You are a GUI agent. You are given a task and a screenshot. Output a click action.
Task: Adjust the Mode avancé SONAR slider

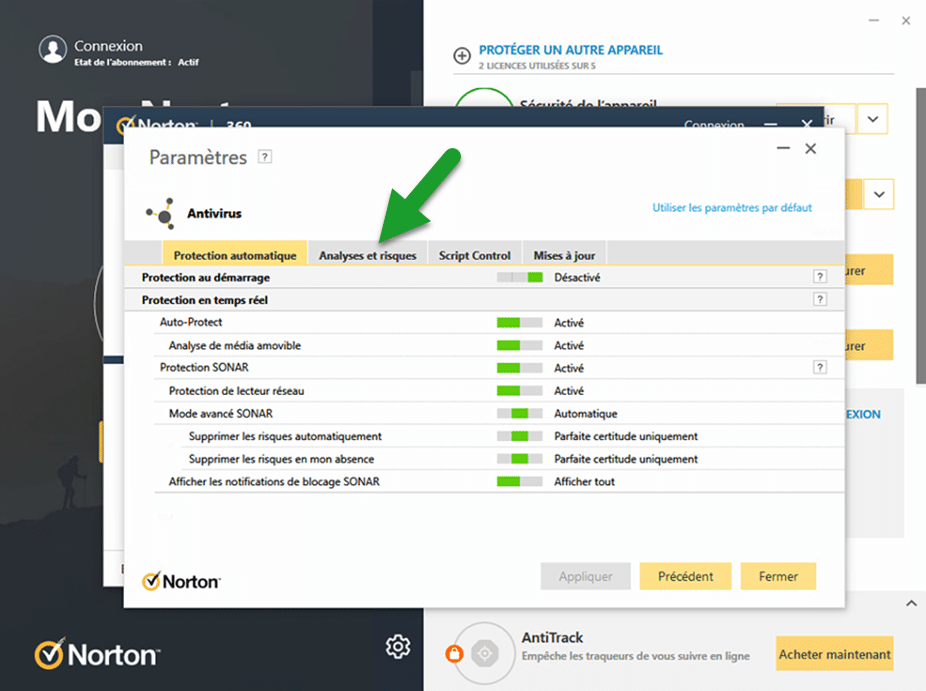coord(520,413)
